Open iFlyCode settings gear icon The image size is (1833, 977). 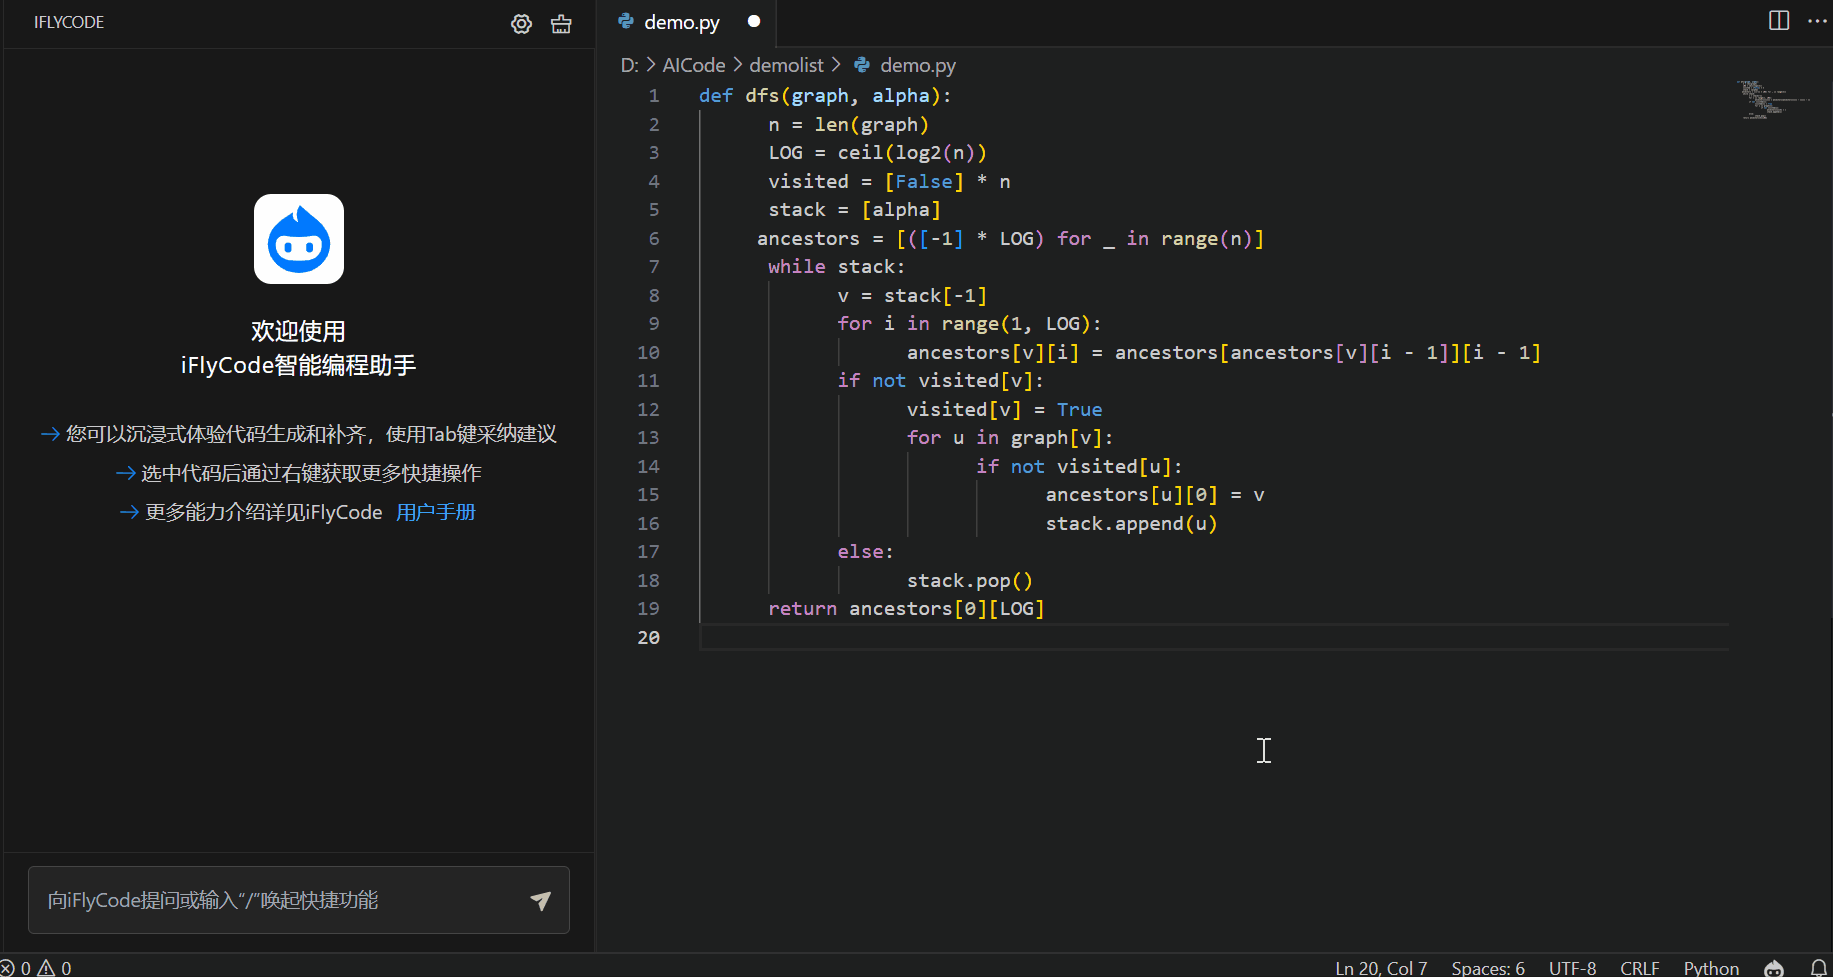tap(521, 24)
